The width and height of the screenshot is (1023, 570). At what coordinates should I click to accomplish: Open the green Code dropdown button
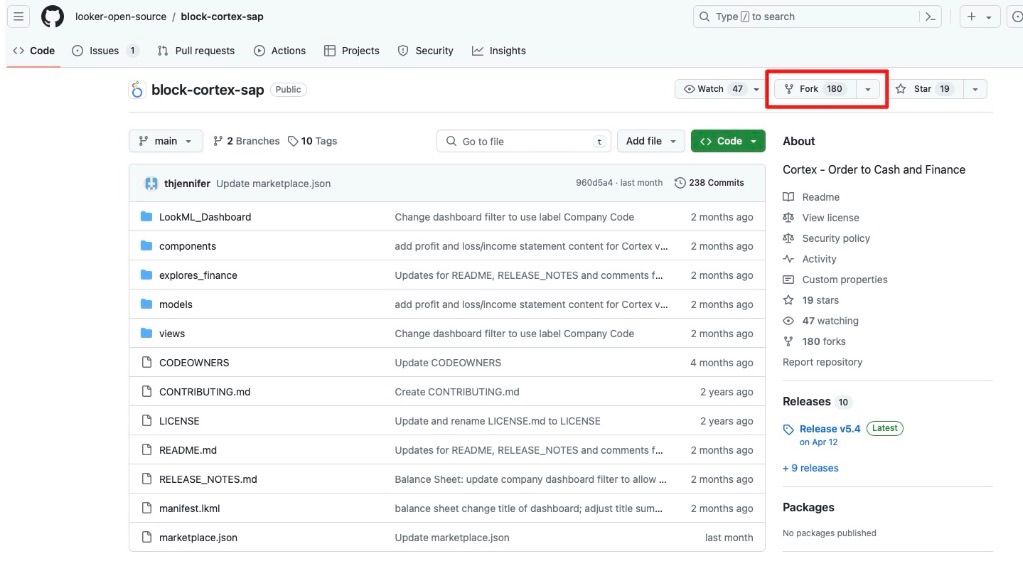pos(728,141)
